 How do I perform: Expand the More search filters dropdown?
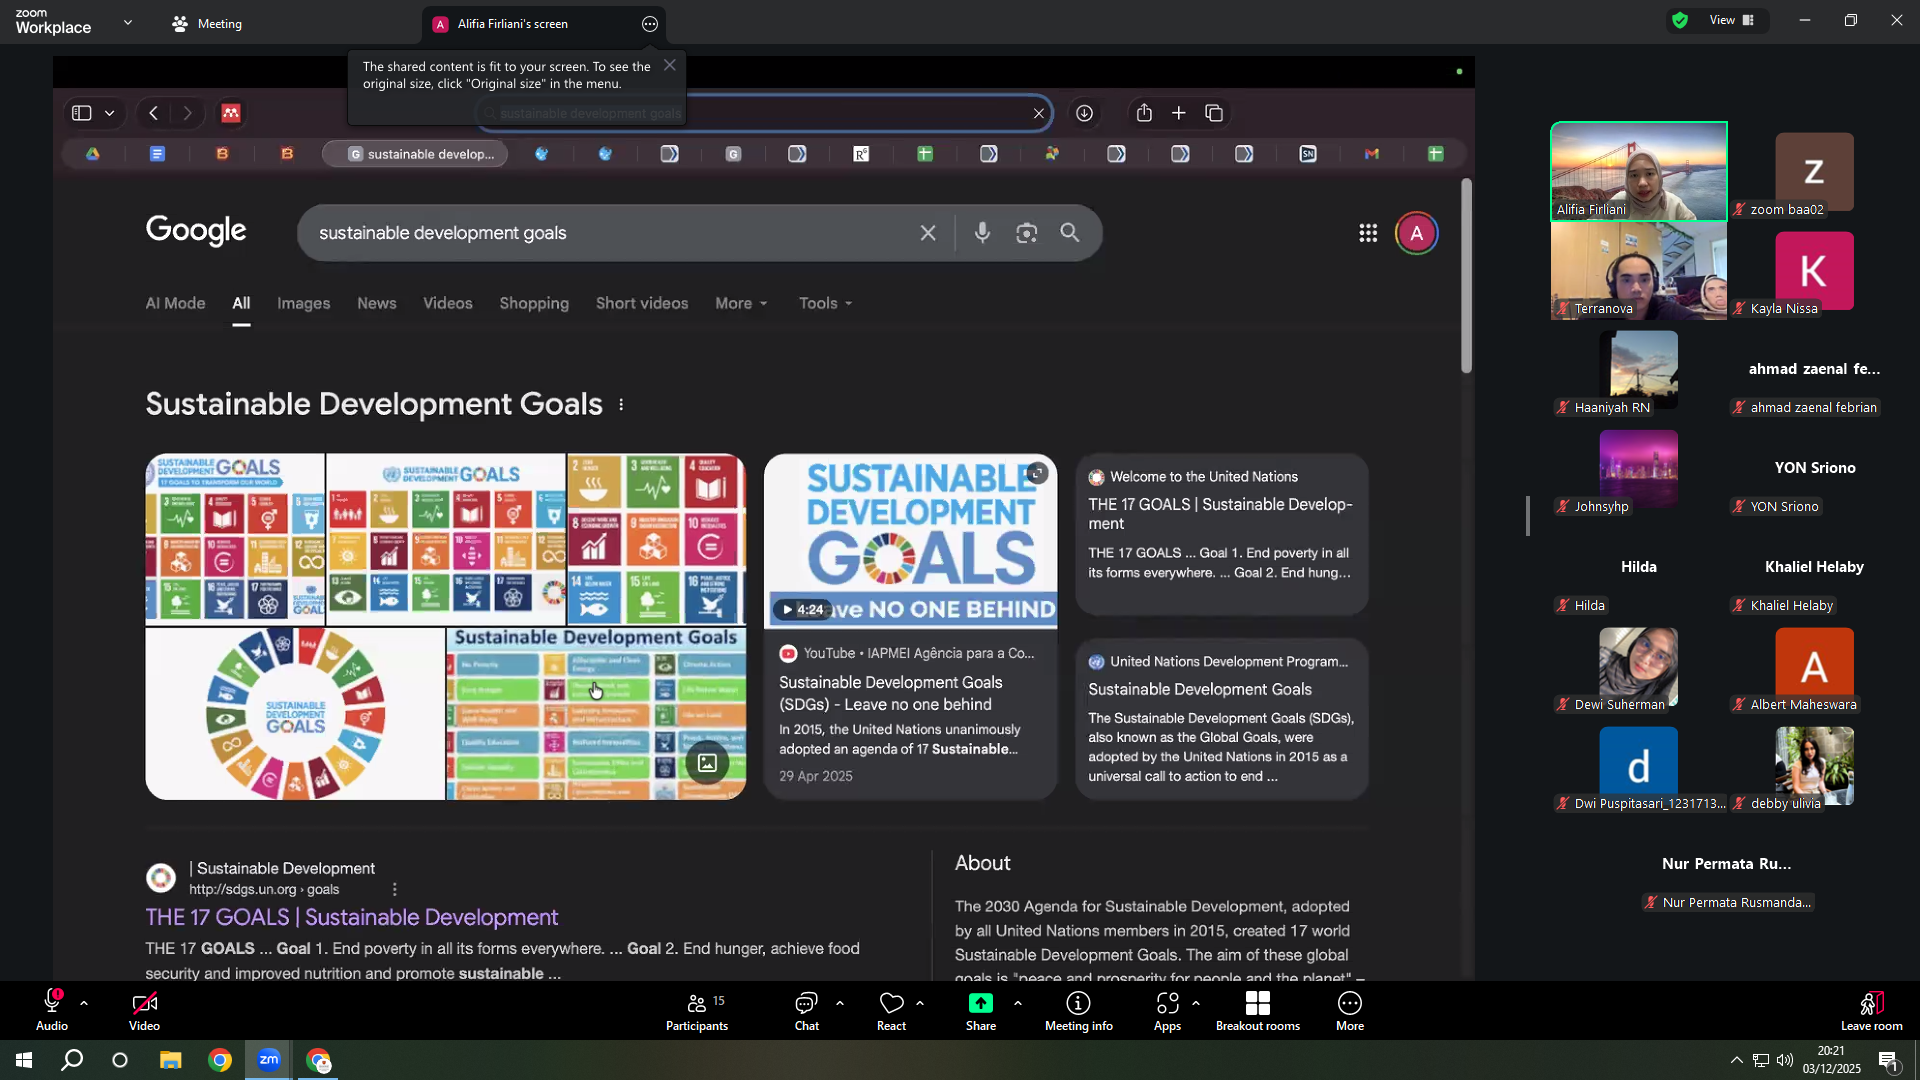click(x=741, y=303)
